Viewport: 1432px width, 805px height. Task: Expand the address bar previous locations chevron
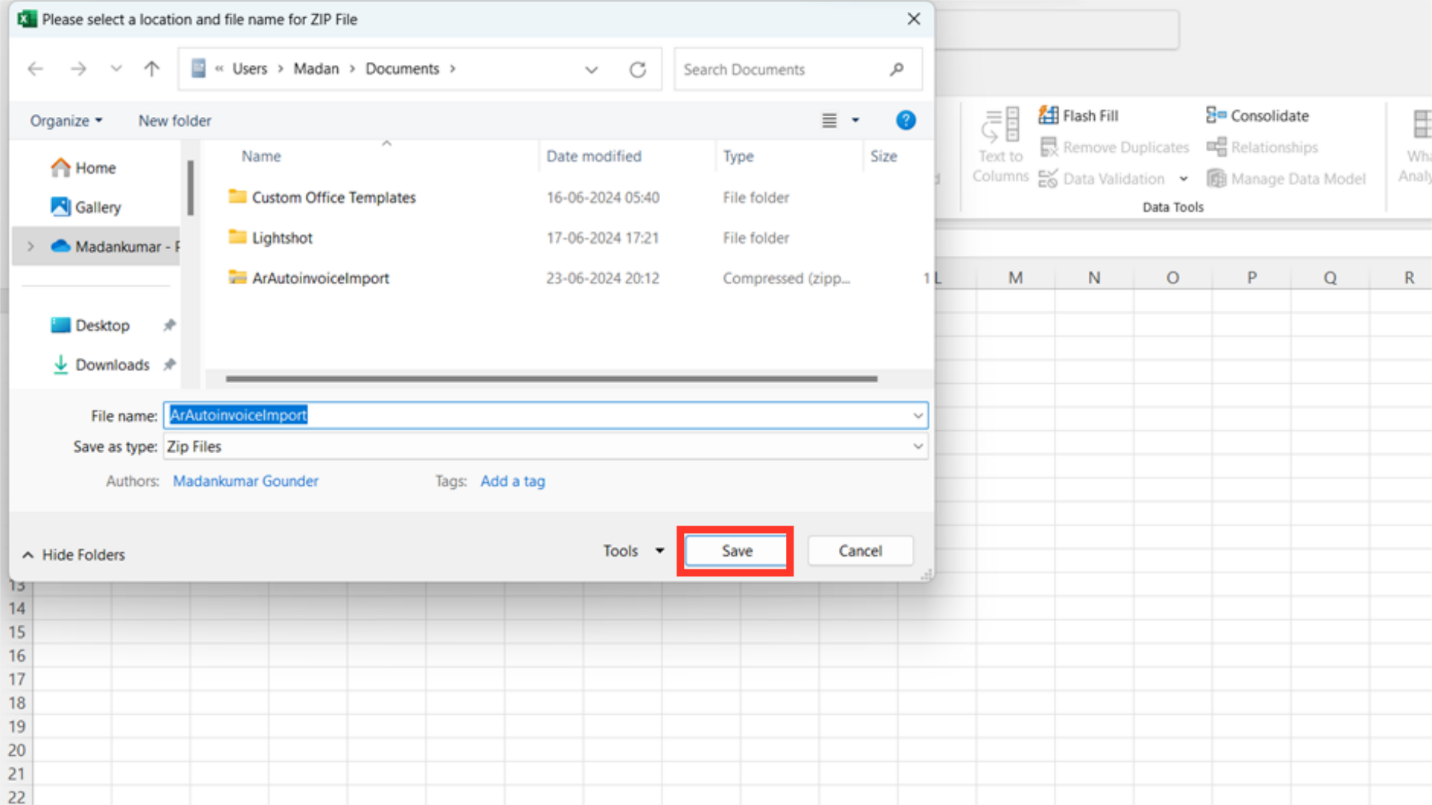(x=591, y=70)
